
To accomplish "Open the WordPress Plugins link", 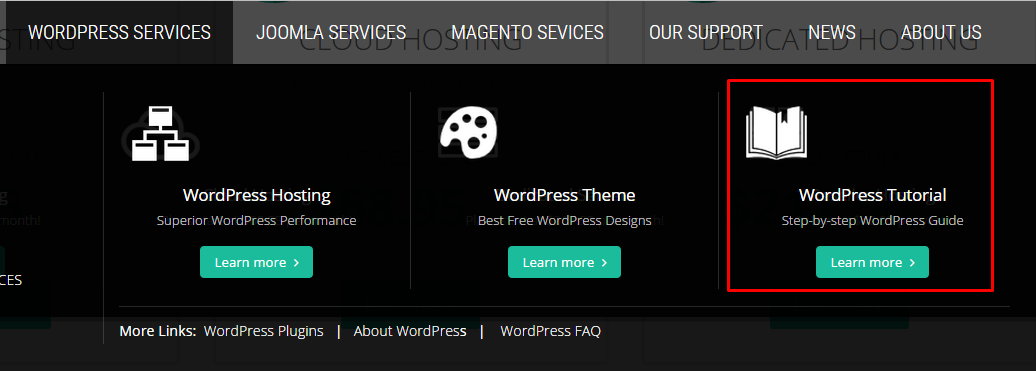I will pyautogui.click(x=264, y=331).
